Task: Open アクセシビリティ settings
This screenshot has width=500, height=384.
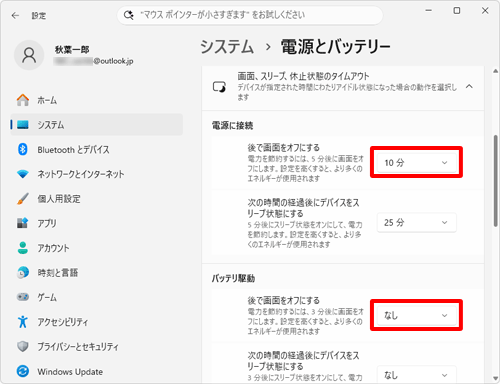Action: 97,322
